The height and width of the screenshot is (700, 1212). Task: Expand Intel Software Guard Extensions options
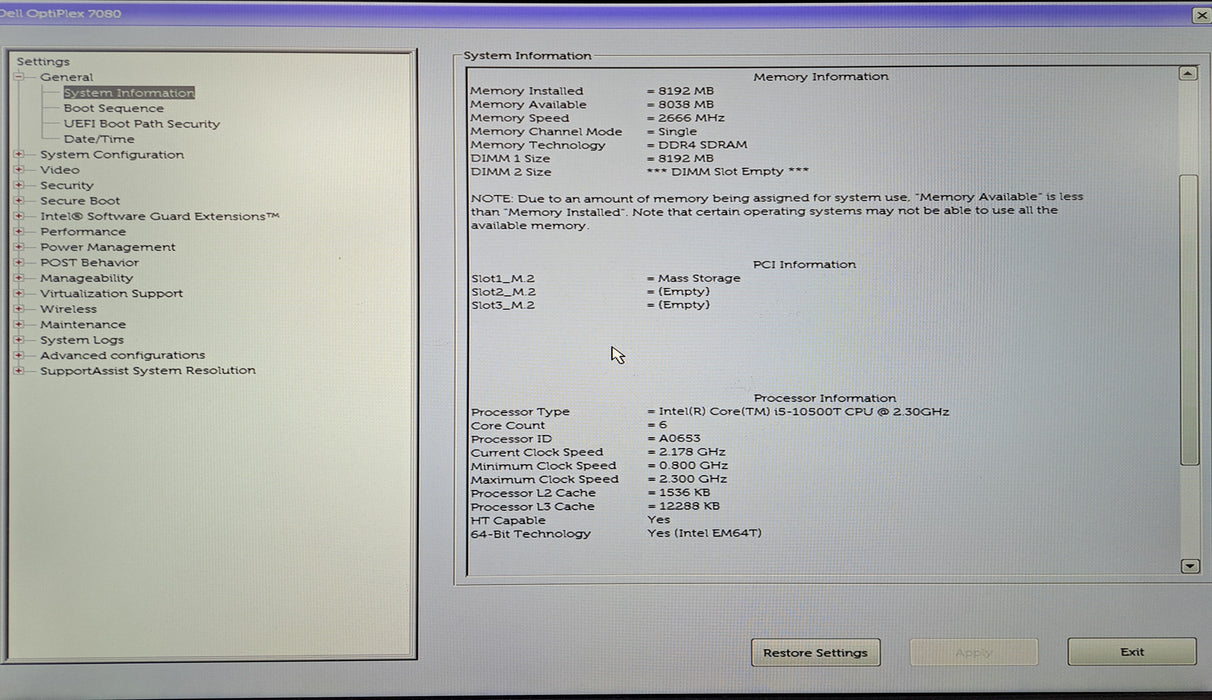point(17,216)
